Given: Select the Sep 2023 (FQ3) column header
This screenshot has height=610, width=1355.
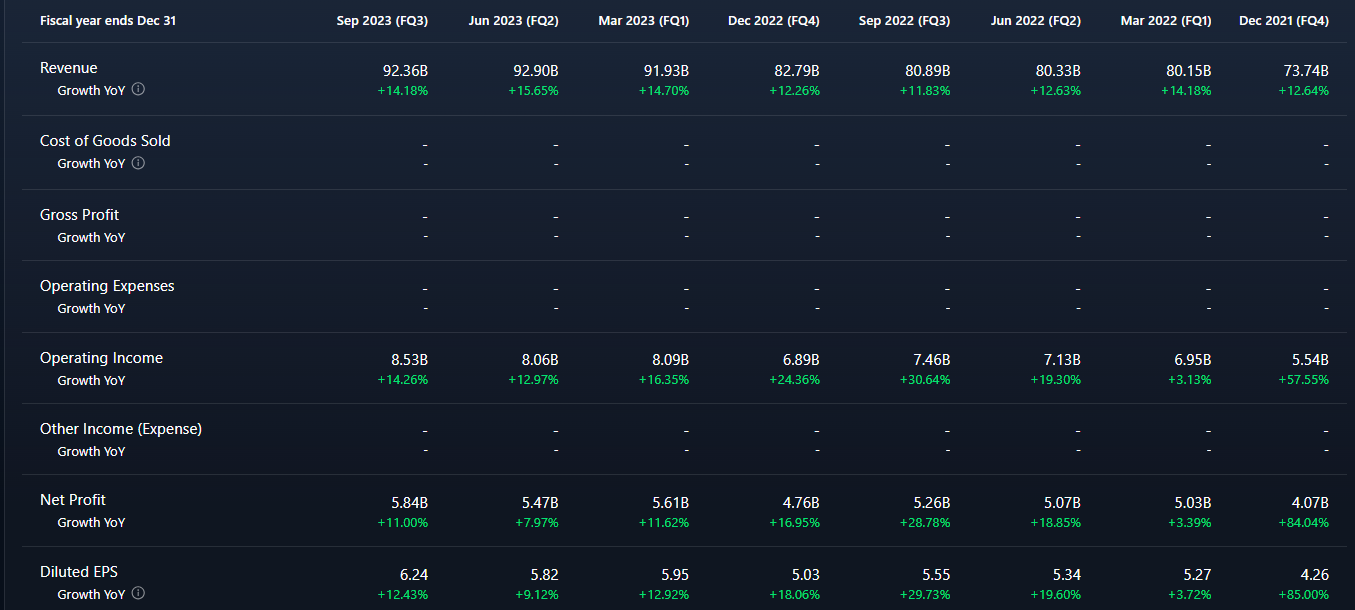Looking at the screenshot, I should (382, 21).
